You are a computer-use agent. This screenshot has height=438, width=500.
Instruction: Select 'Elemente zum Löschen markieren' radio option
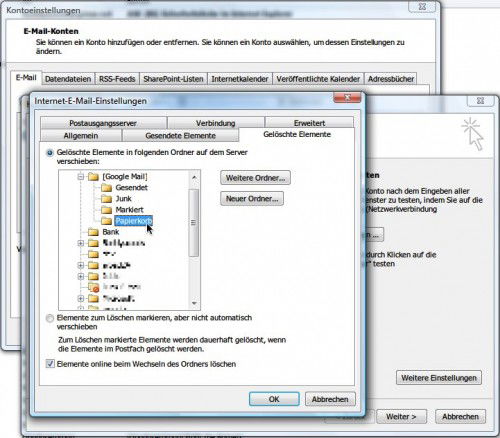pos(50,318)
